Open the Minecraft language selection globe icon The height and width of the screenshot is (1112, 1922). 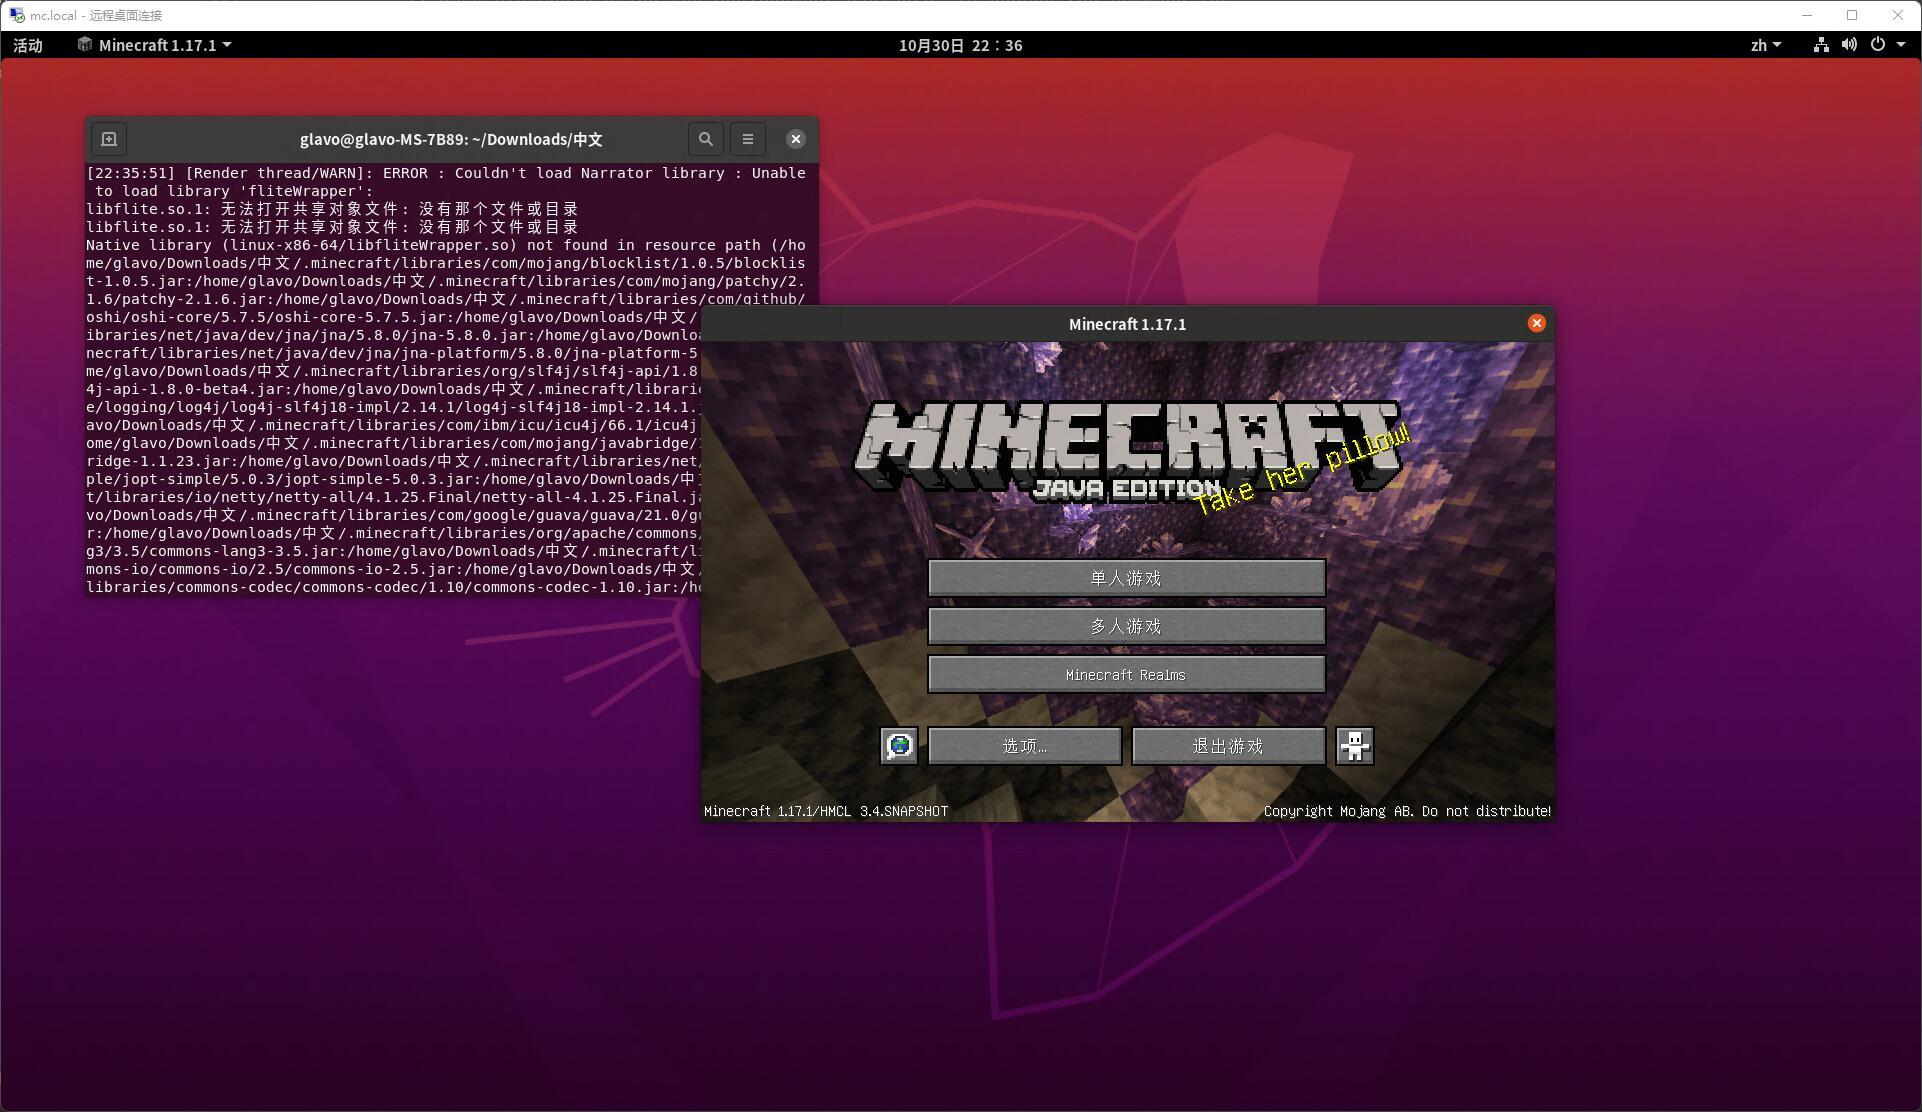tap(899, 746)
